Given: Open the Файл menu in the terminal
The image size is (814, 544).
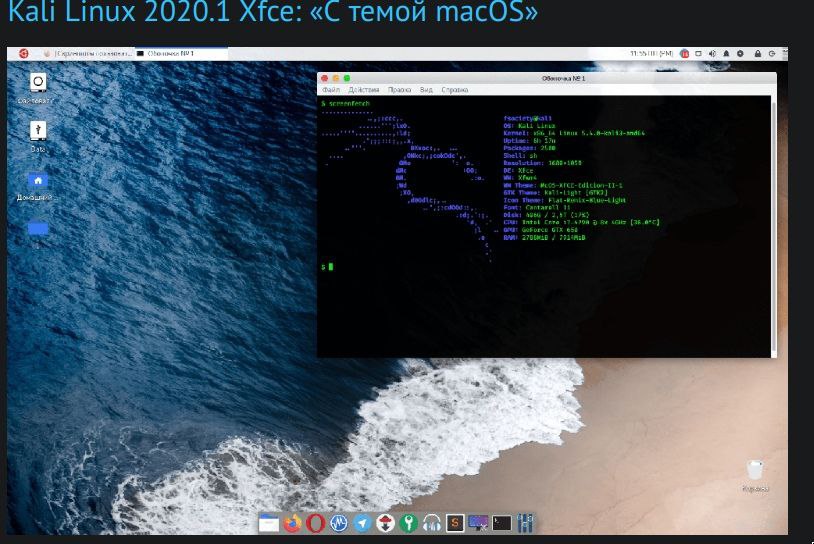Looking at the screenshot, I should 331,90.
